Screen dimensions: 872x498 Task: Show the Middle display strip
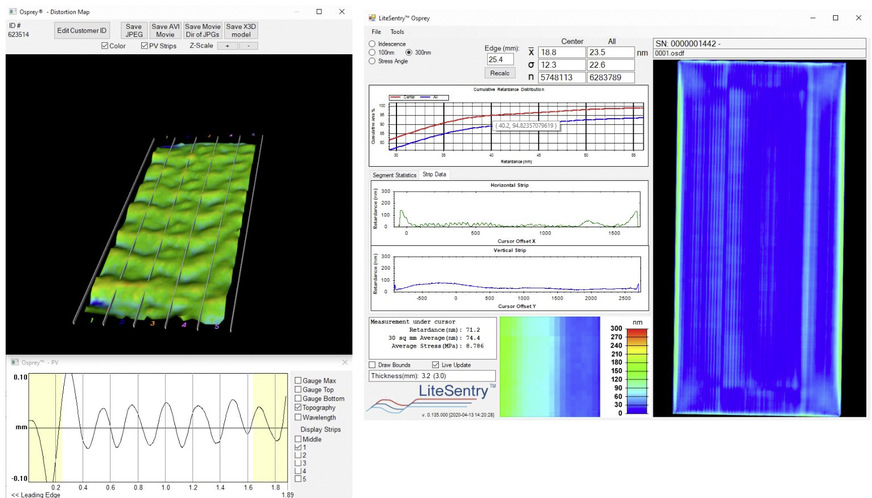pyautogui.click(x=298, y=438)
